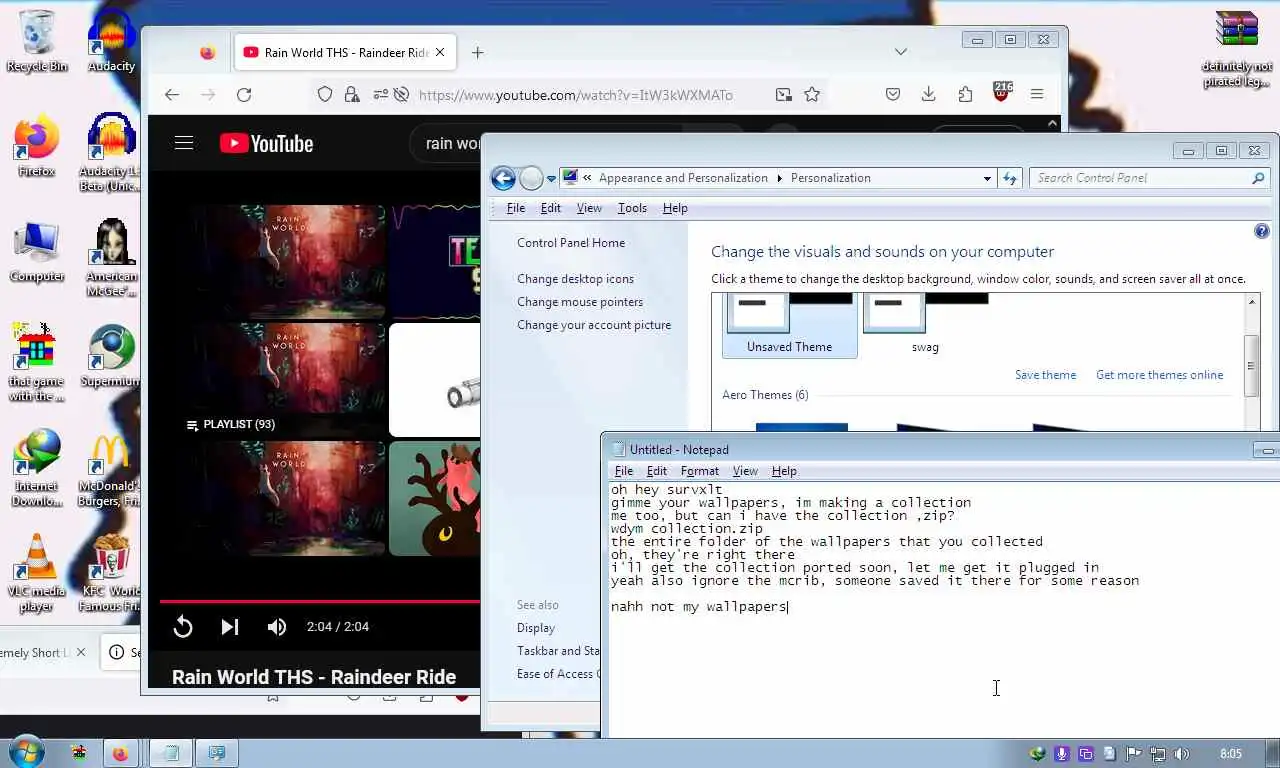This screenshot has height=768, width=1280.
Task: Open the permissions icon in Firefox address bar
Action: point(380,94)
